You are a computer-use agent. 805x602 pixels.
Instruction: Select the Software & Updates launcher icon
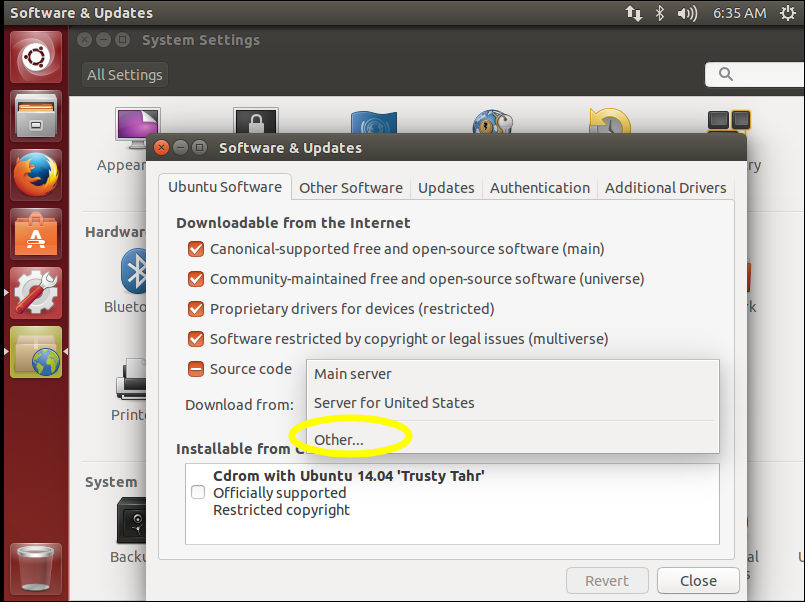click(x=36, y=352)
